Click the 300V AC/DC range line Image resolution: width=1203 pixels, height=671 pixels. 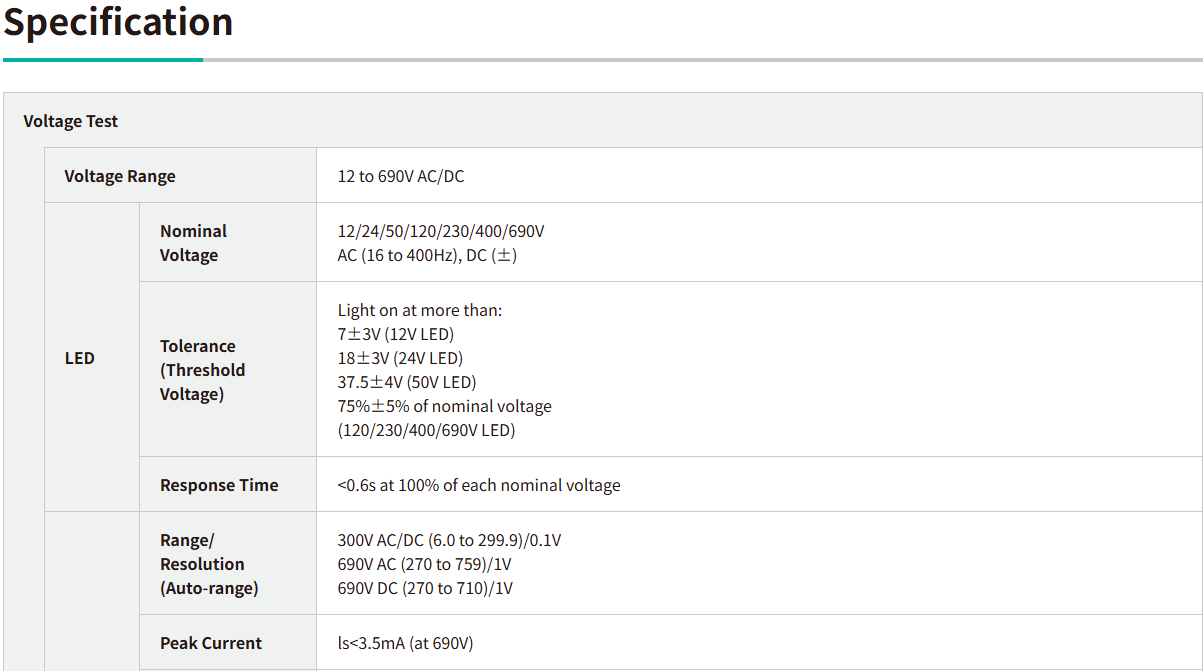(449, 540)
